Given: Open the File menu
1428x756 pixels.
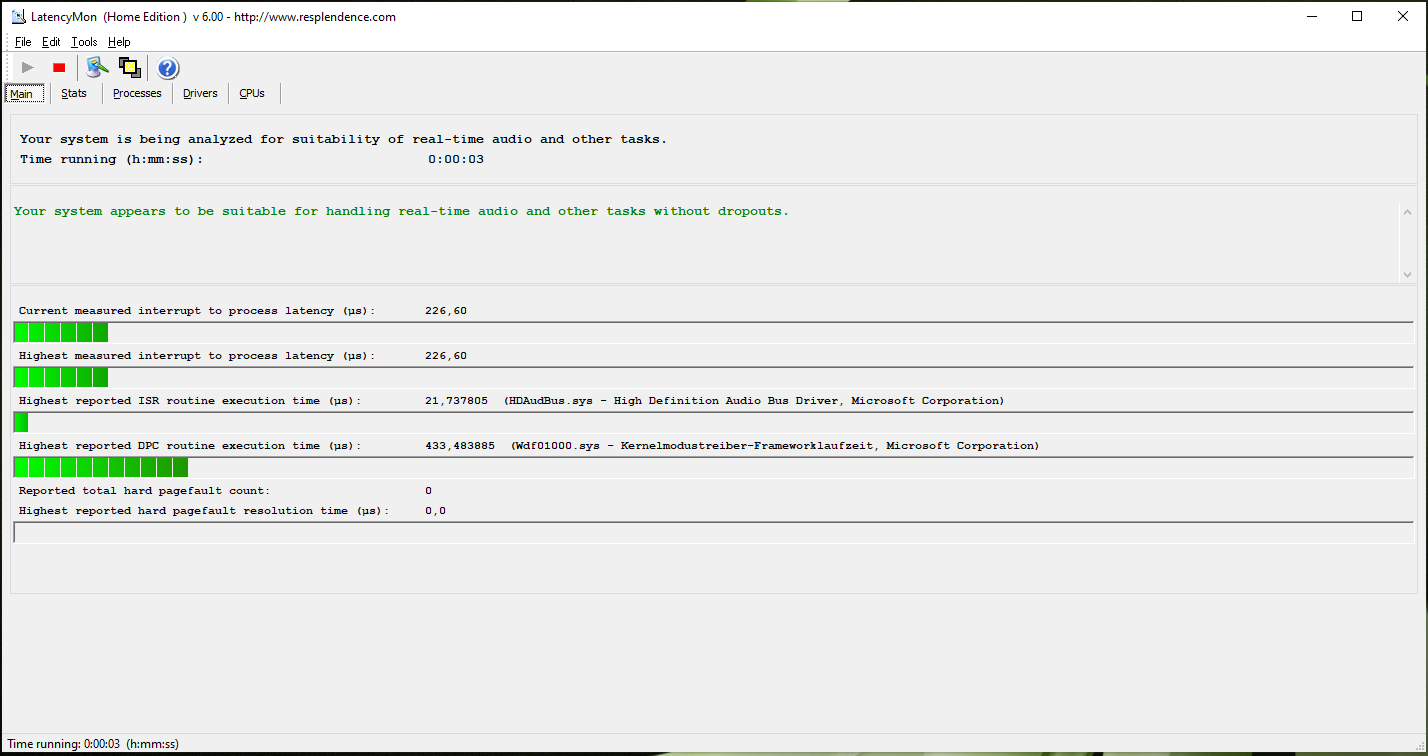Looking at the screenshot, I should [x=23, y=42].
